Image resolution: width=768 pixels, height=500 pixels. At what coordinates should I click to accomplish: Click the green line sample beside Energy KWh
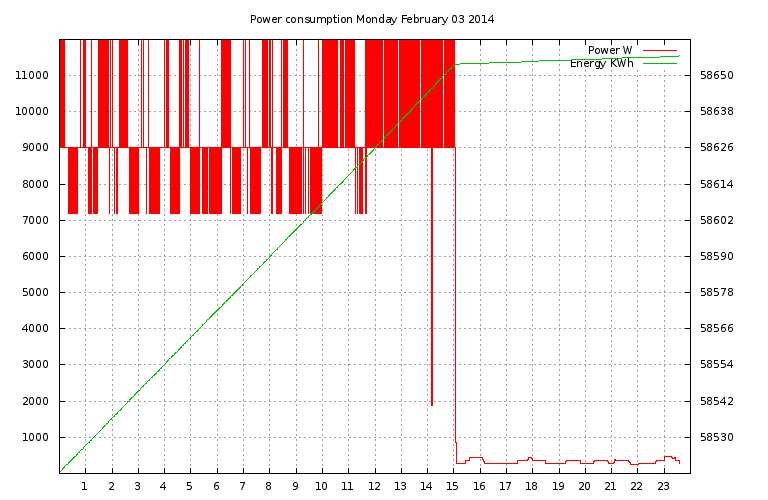[x=660, y=64]
